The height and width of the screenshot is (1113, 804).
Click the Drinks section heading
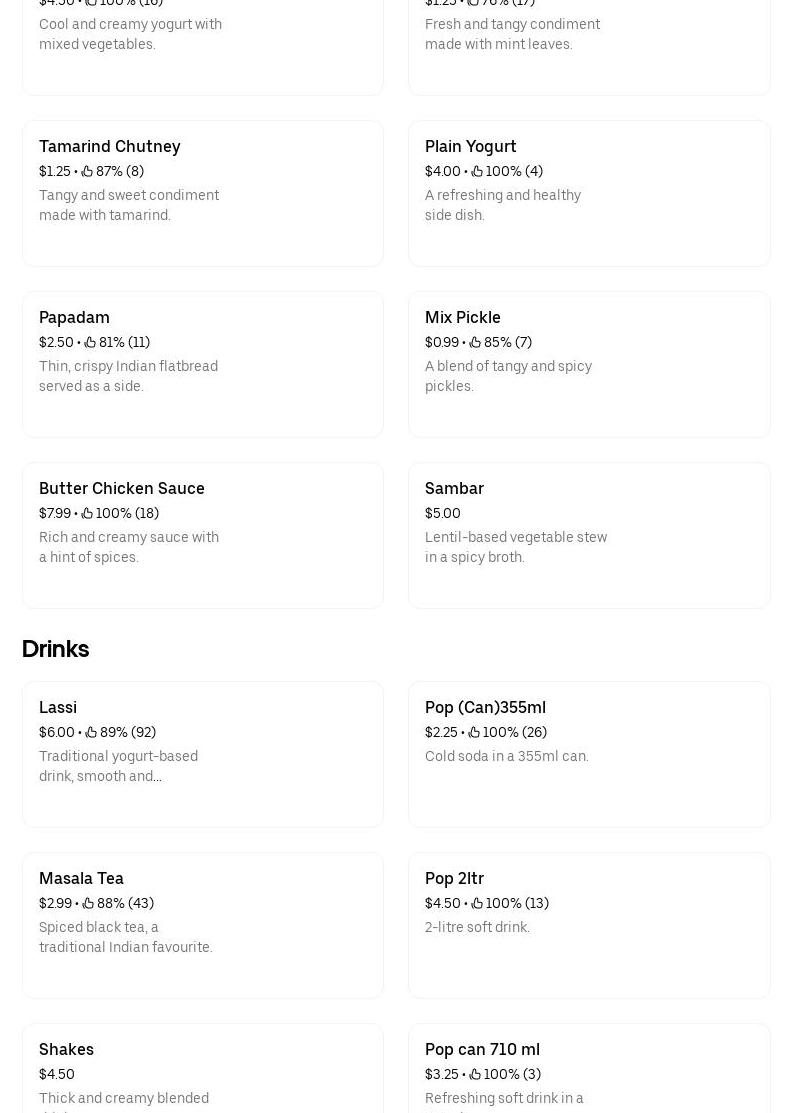[x=55, y=649]
